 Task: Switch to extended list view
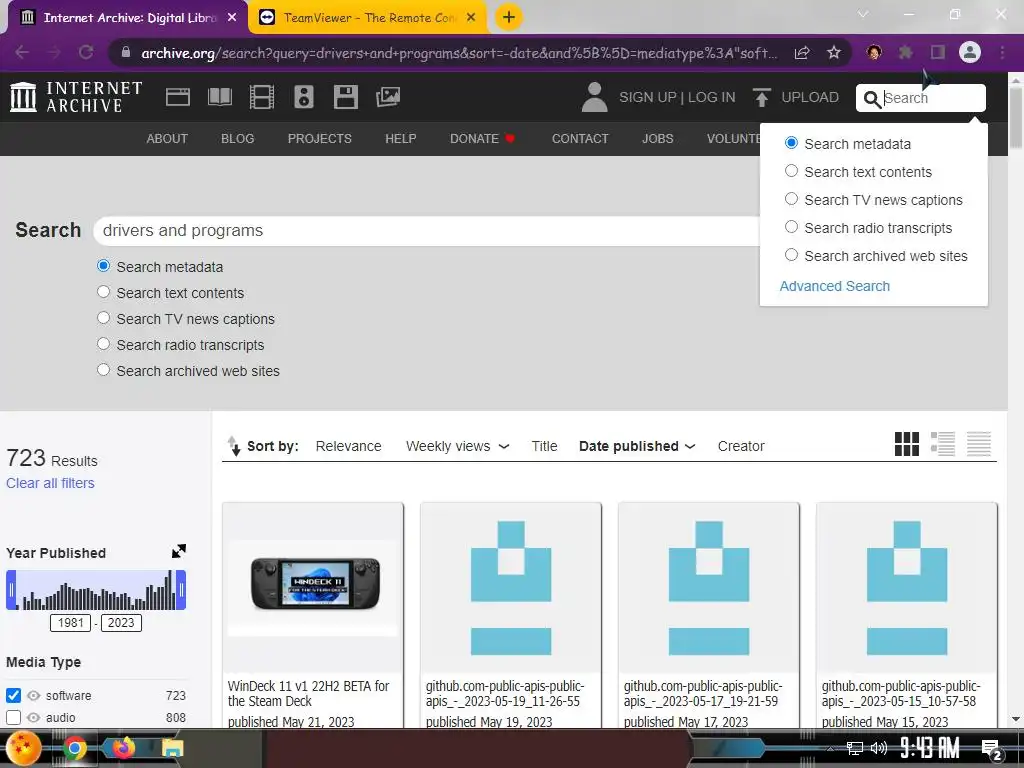(x=942, y=444)
